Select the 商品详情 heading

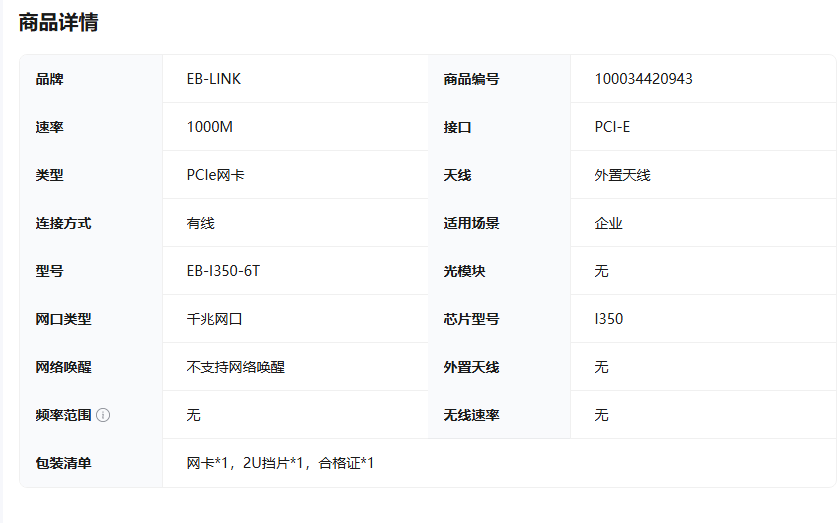point(58,22)
